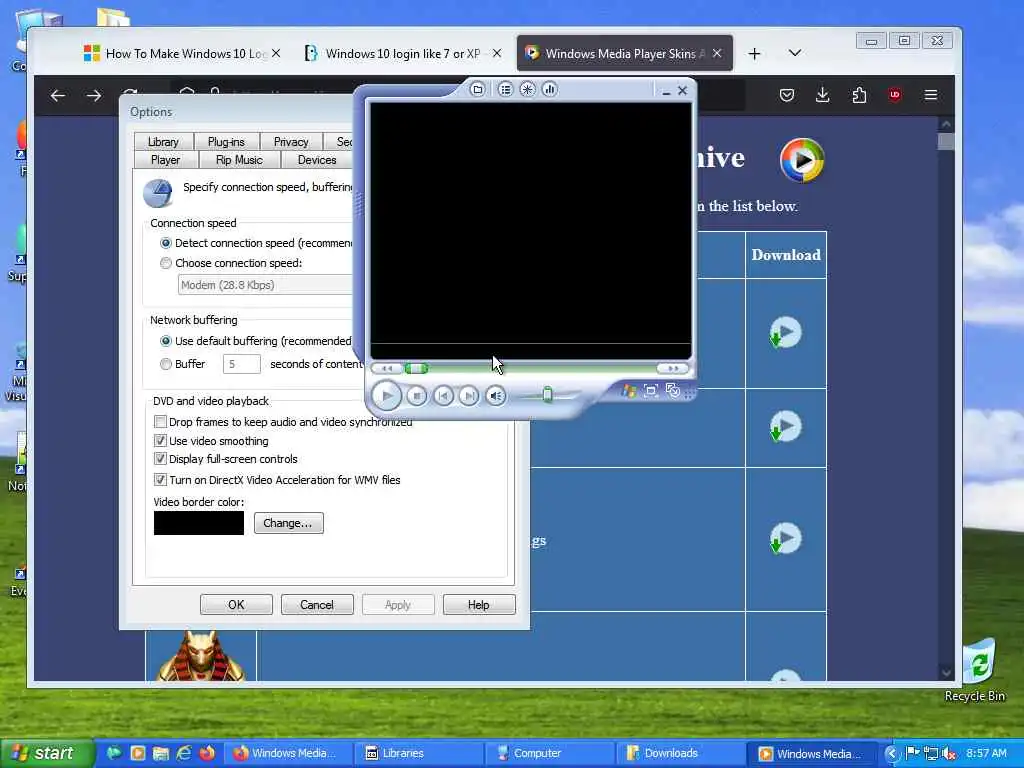Click the buffer seconds input field
1024x768 pixels.
242,364
